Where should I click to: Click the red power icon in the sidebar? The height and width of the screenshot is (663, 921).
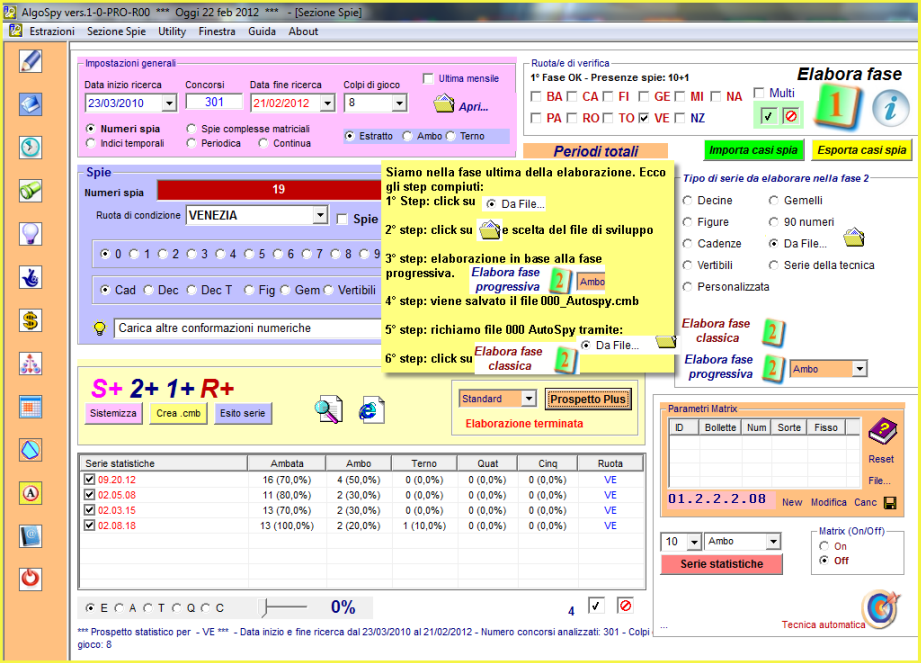click(31, 579)
